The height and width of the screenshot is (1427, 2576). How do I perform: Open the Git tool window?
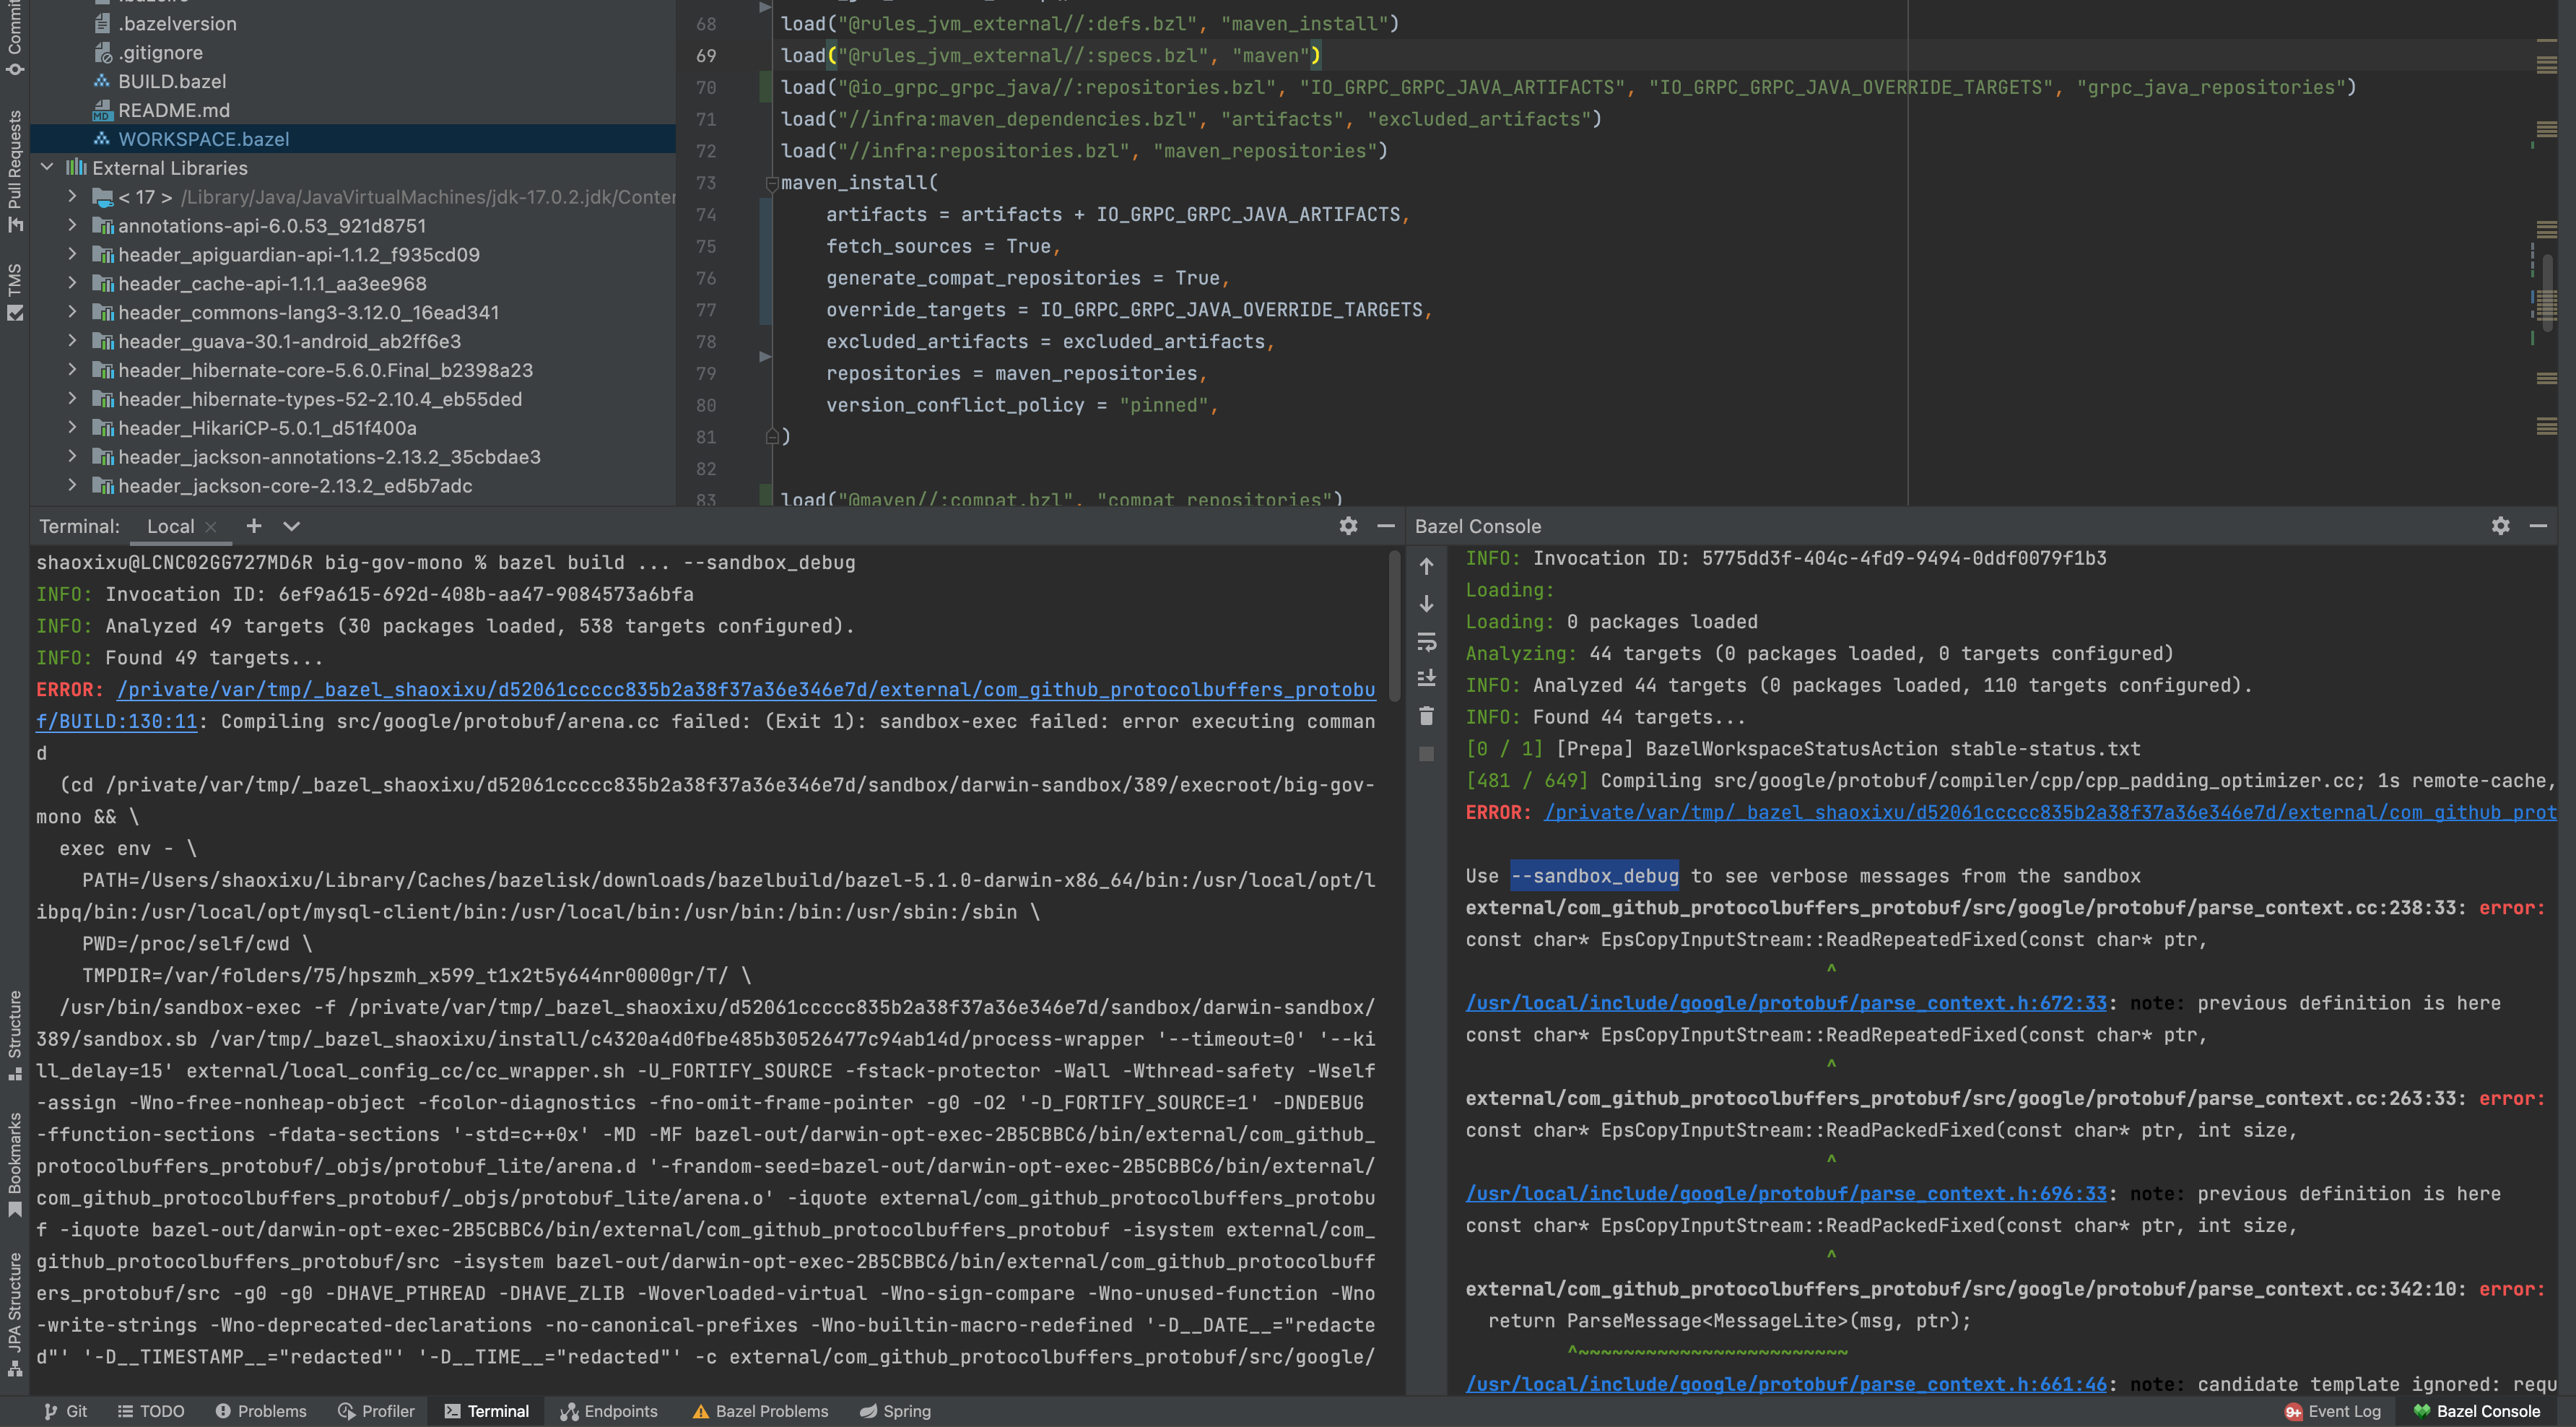(x=66, y=1411)
